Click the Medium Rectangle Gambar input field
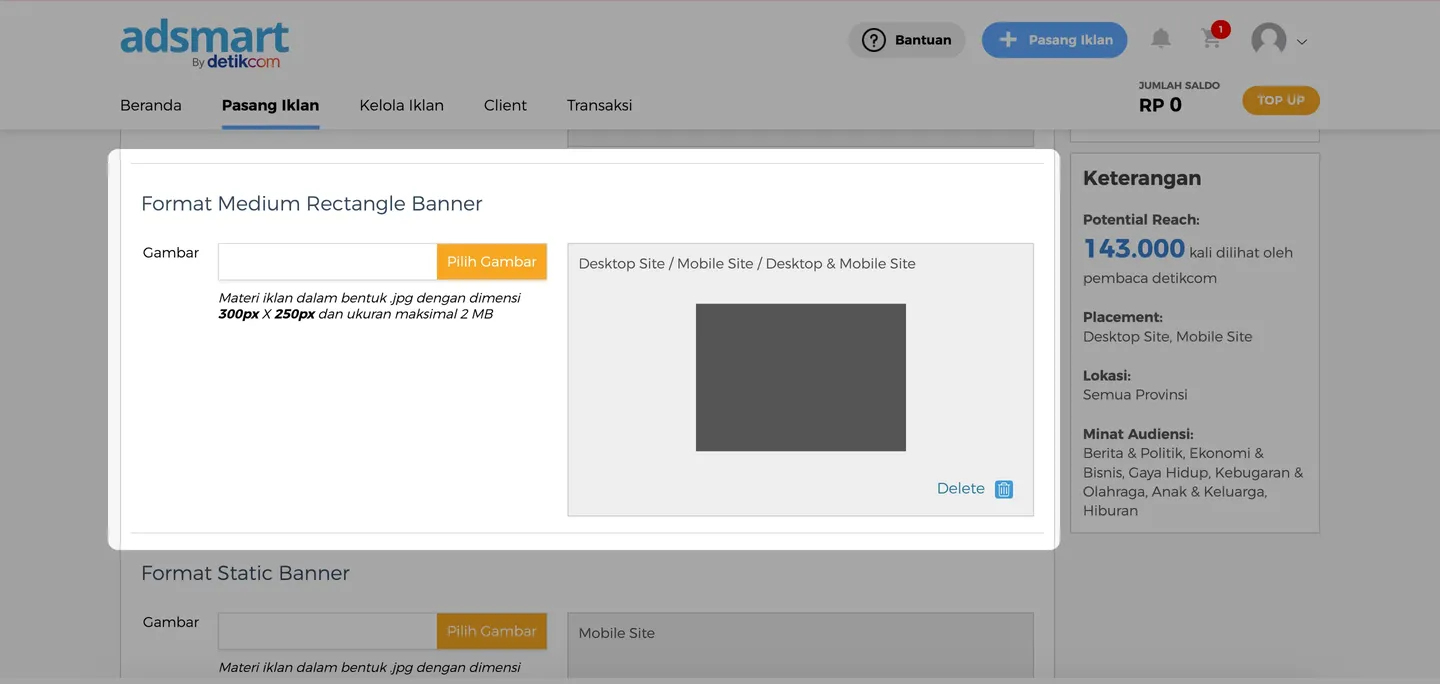 (327, 262)
